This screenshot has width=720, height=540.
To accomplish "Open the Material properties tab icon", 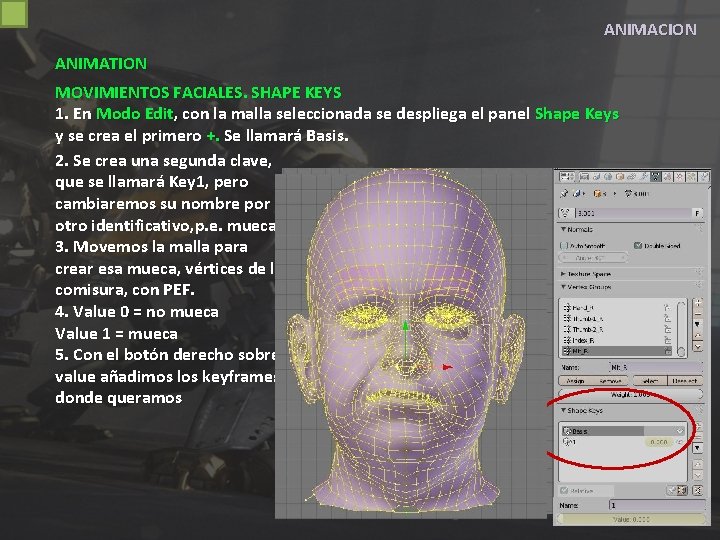I will pos(668,177).
